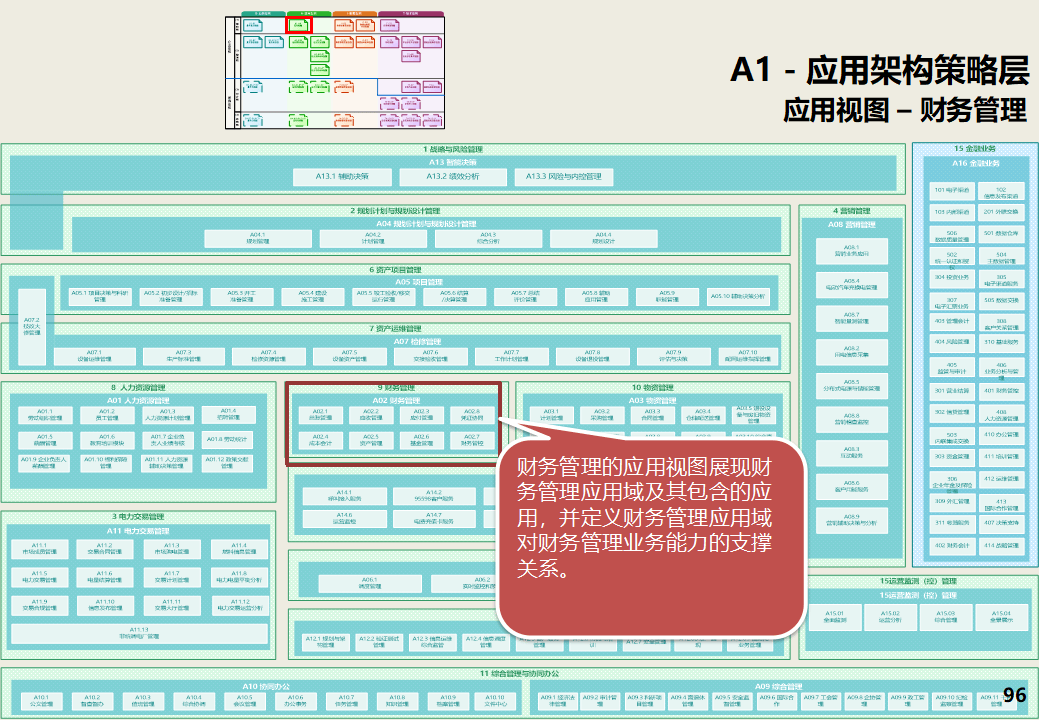Select the A15.03 box in 运营监测
The height and width of the screenshot is (720, 1039).
pos(946,617)
